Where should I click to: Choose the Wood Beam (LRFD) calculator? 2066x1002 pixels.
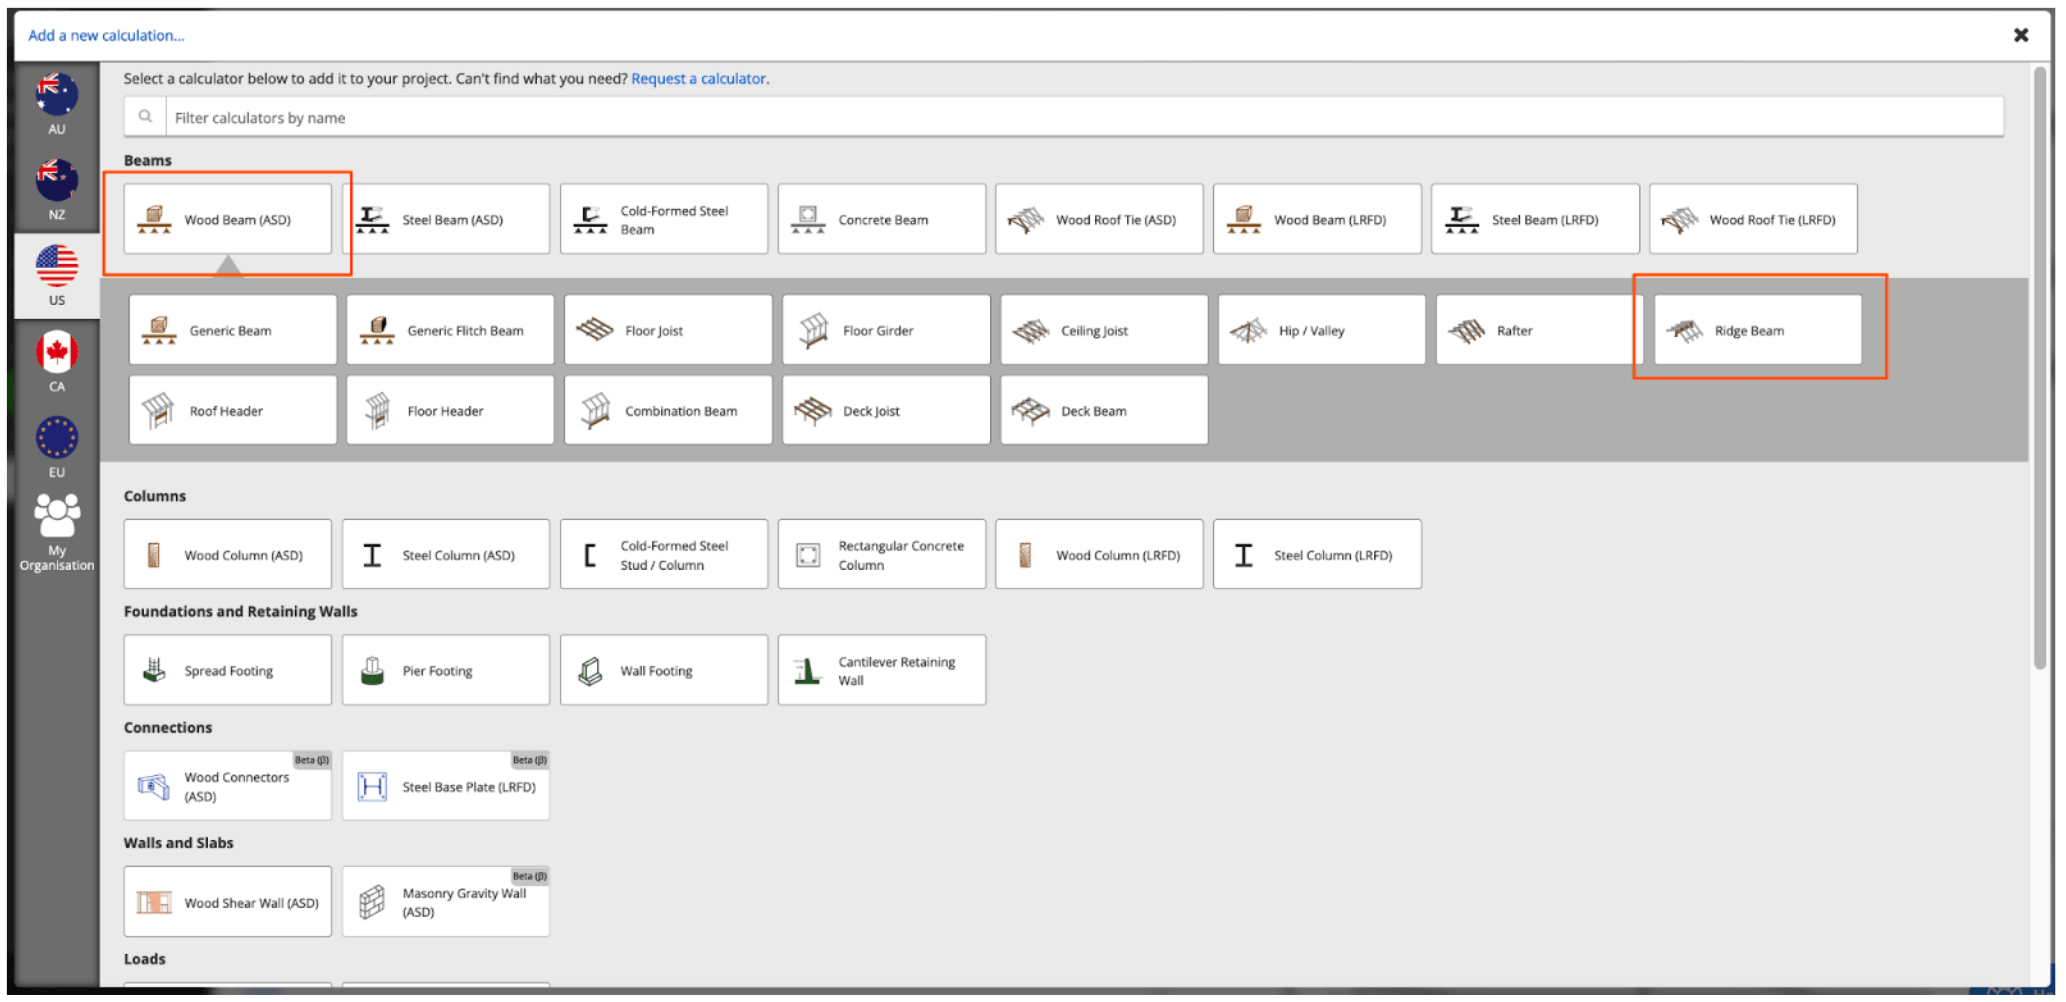(x=1317, y=219)
